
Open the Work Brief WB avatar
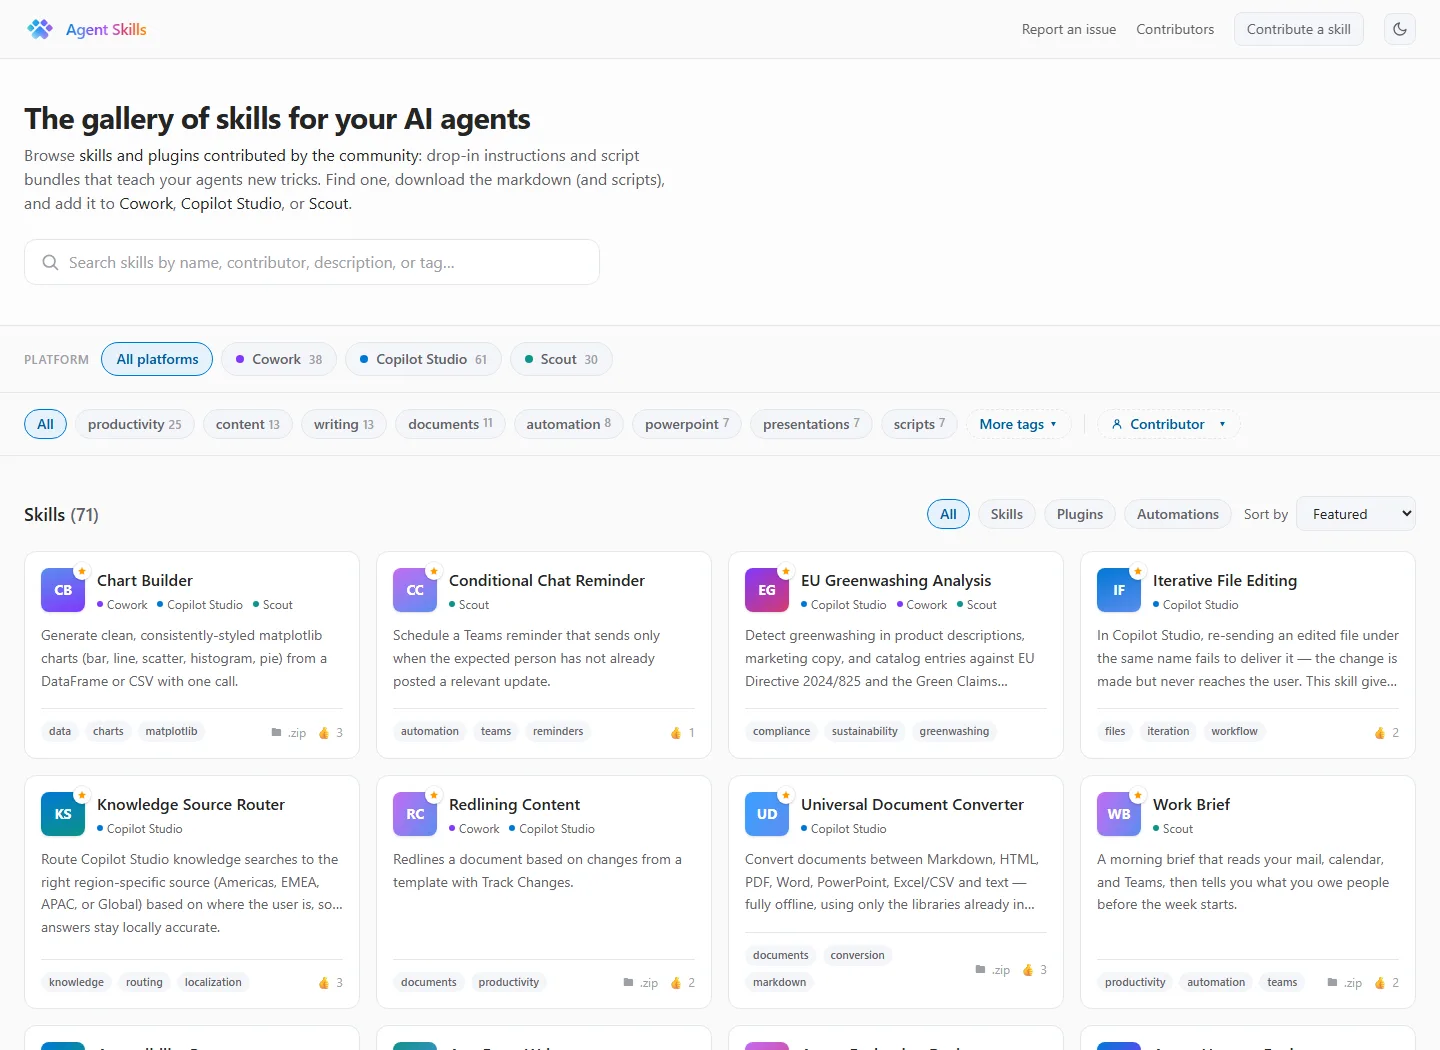1119,814
